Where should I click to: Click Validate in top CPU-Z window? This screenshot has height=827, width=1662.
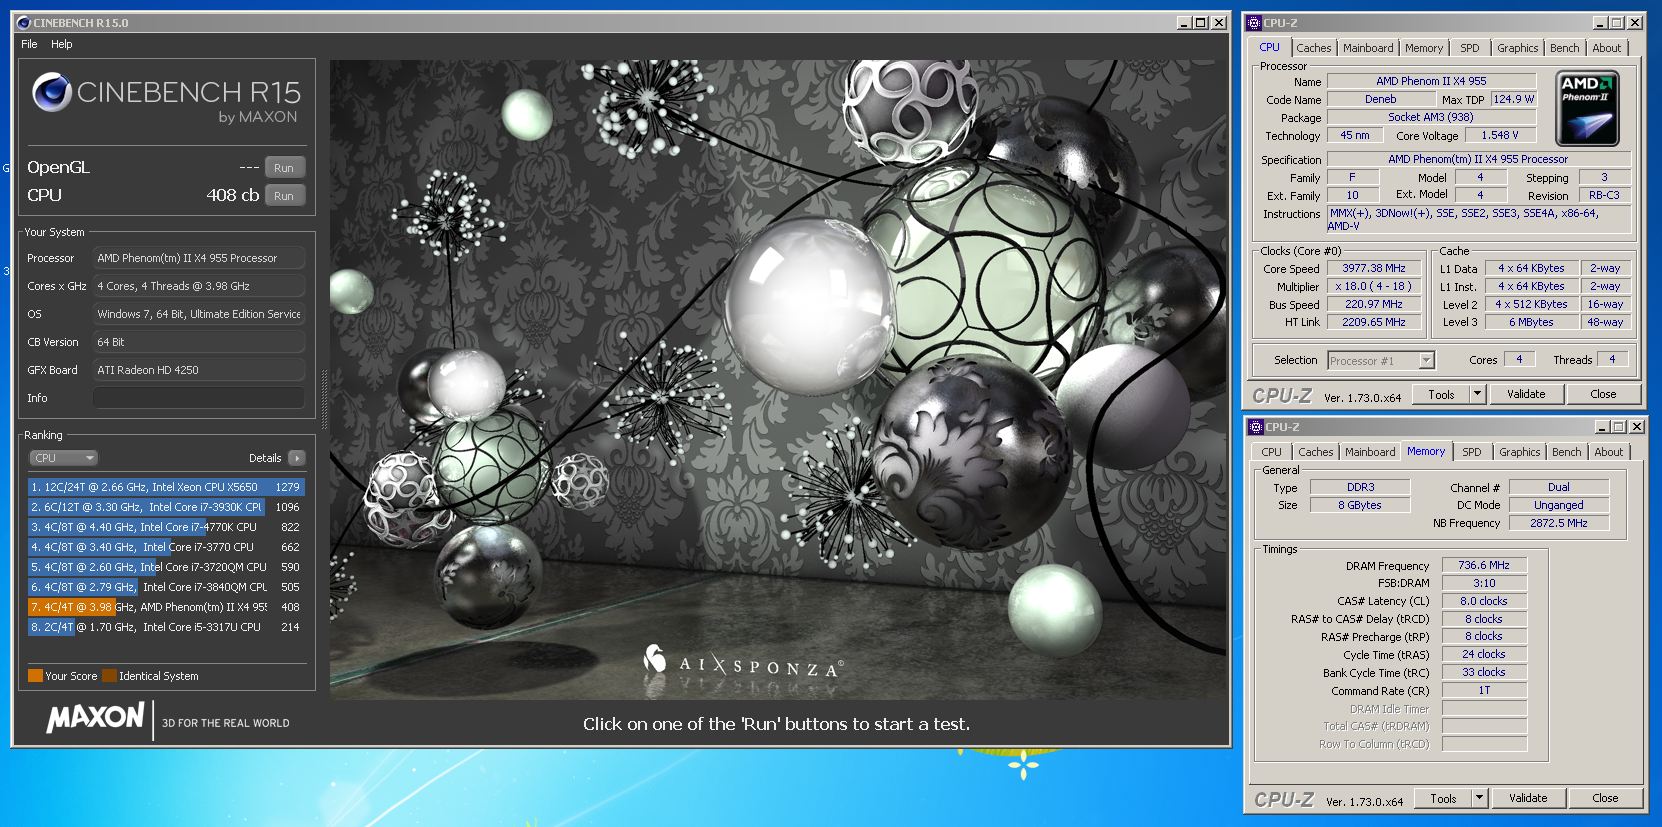click(x=1526, y=394)
